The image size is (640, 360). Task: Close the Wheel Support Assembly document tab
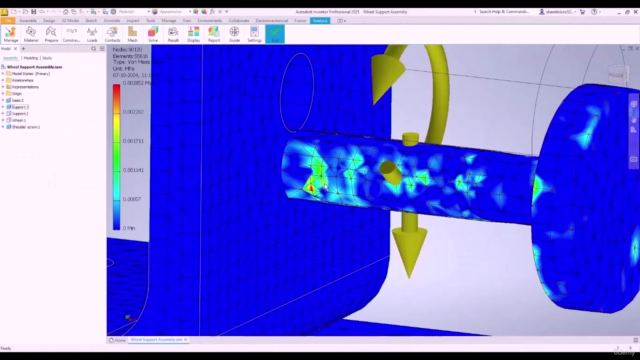(186, 340)
